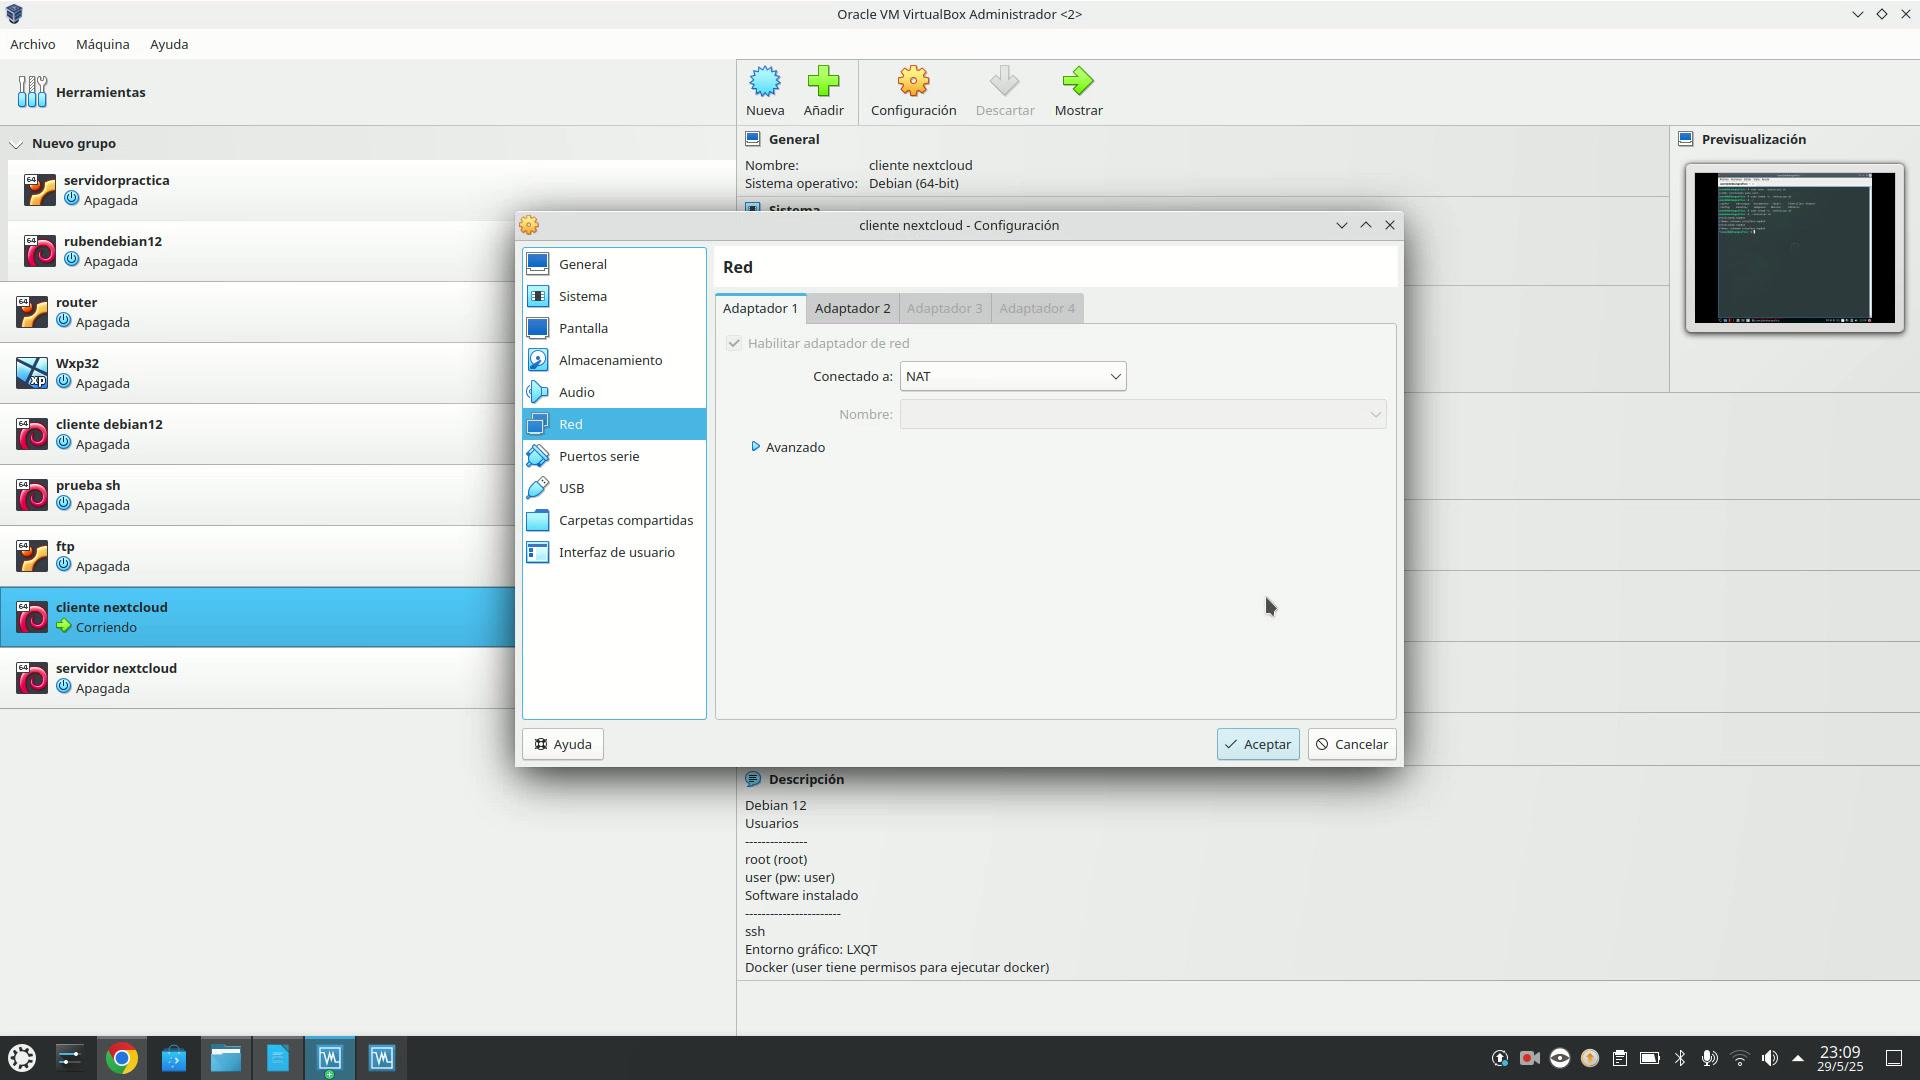1920x1080 pixels.
Task: Switch to Adaptador 2 tab
Action: coord(852,308)
